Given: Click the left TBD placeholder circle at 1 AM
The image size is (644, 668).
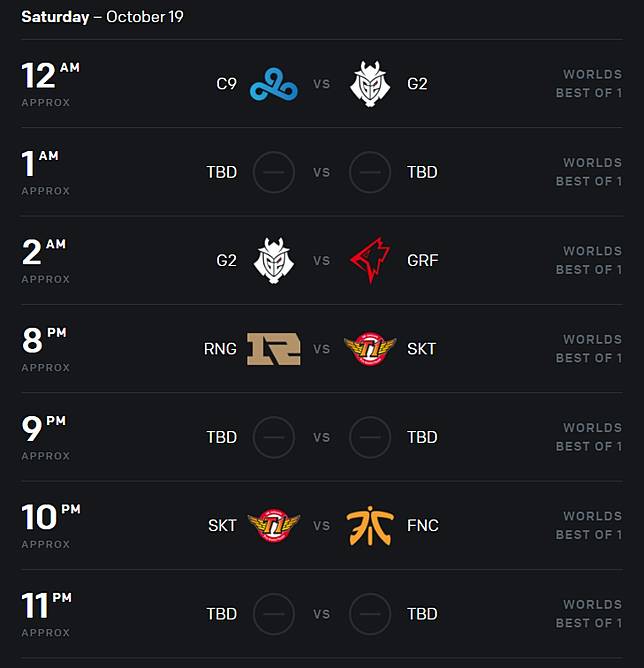Looking at the screenshot, I should pyautogui.click(x=273, y=172).
